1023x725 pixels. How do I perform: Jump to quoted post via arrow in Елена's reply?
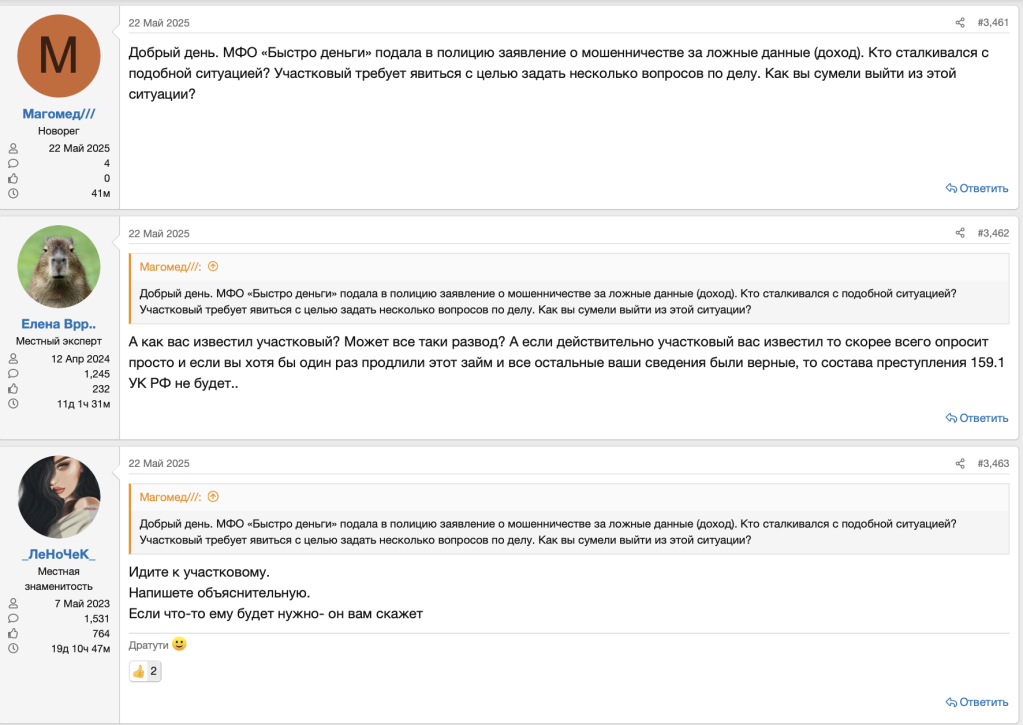tap(213, 267)
